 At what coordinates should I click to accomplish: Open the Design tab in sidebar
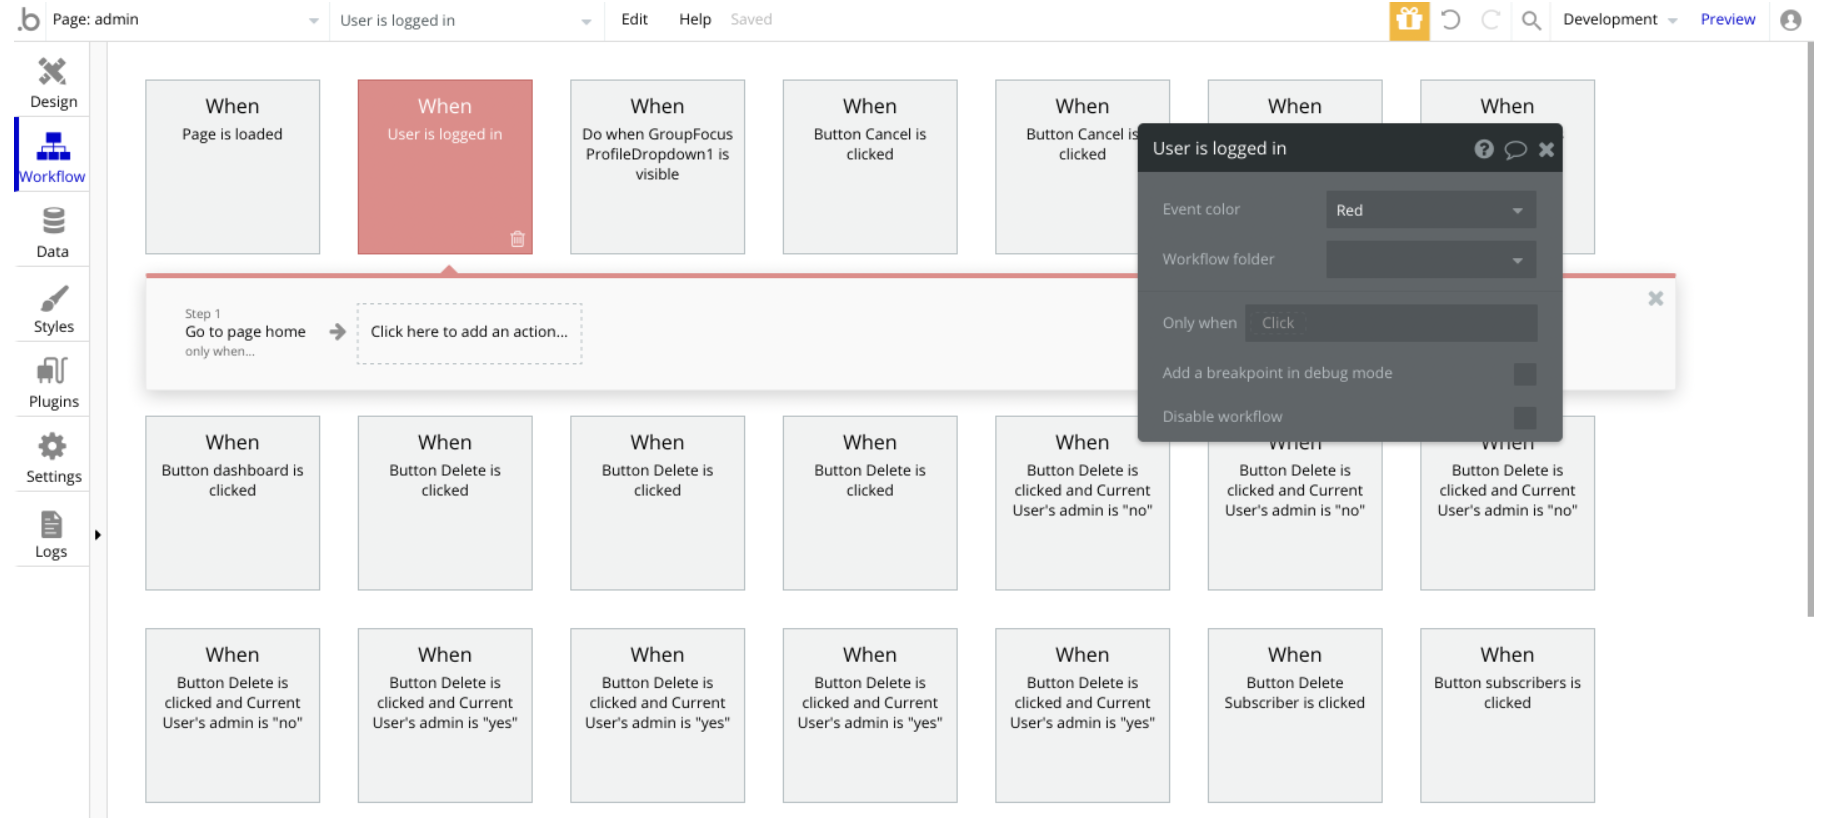53,83
